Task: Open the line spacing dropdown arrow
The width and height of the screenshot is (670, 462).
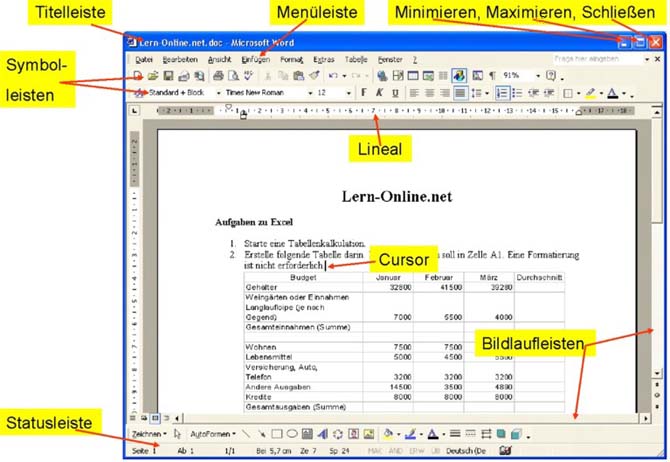Action: (487, 93)
